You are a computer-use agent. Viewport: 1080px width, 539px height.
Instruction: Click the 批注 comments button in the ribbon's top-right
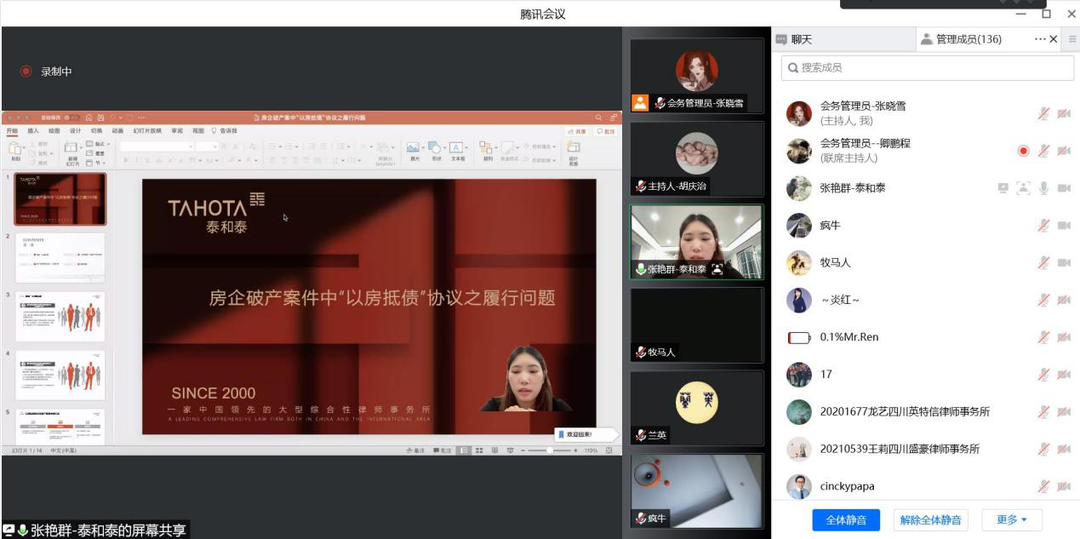pos(606,131)
